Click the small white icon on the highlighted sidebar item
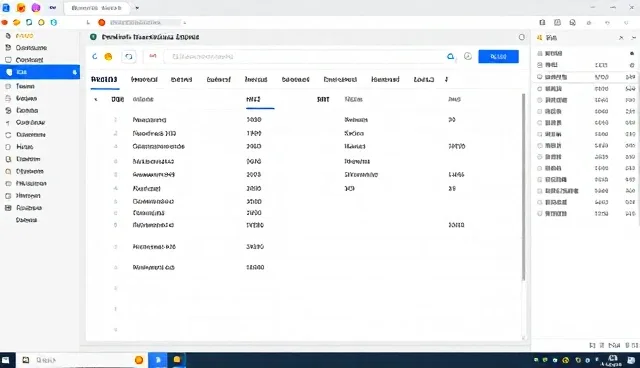 [x=75, y=72]
